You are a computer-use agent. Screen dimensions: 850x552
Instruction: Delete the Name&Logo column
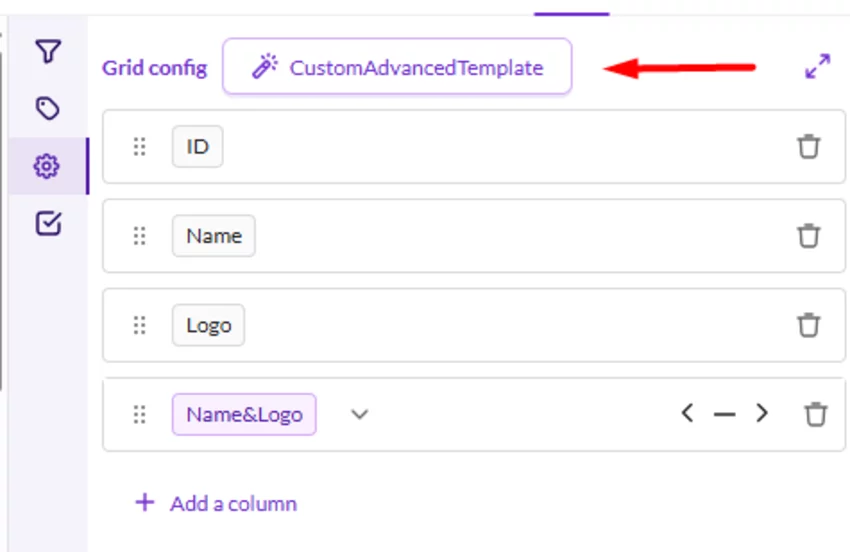[x=815, y=415]
